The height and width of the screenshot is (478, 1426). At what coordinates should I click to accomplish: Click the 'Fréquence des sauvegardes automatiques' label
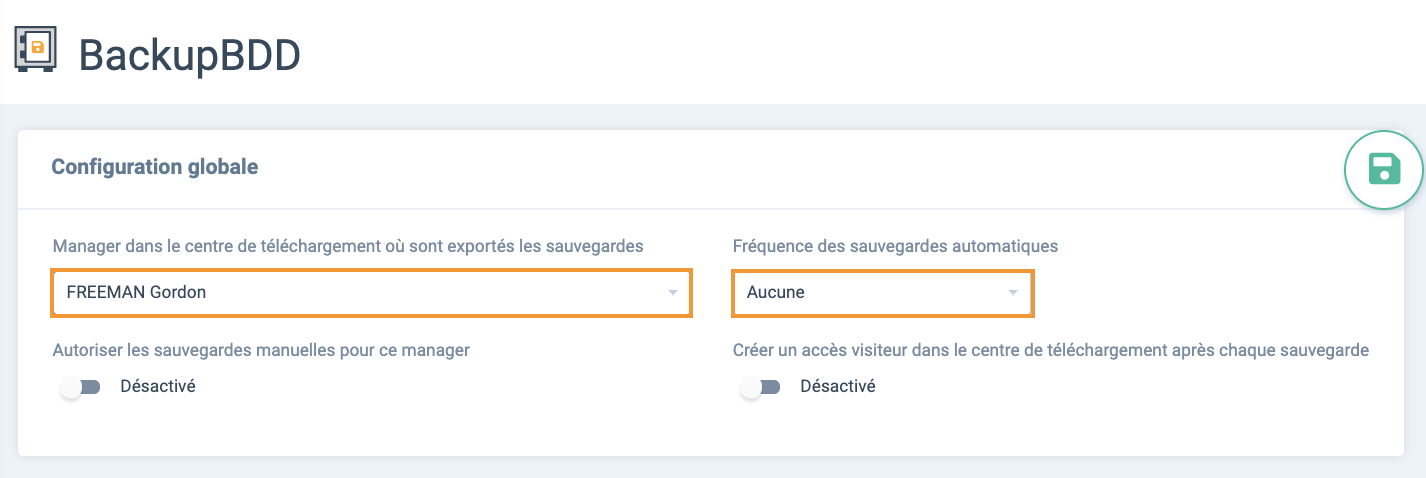pyautogui.click(x=895, y=245)
